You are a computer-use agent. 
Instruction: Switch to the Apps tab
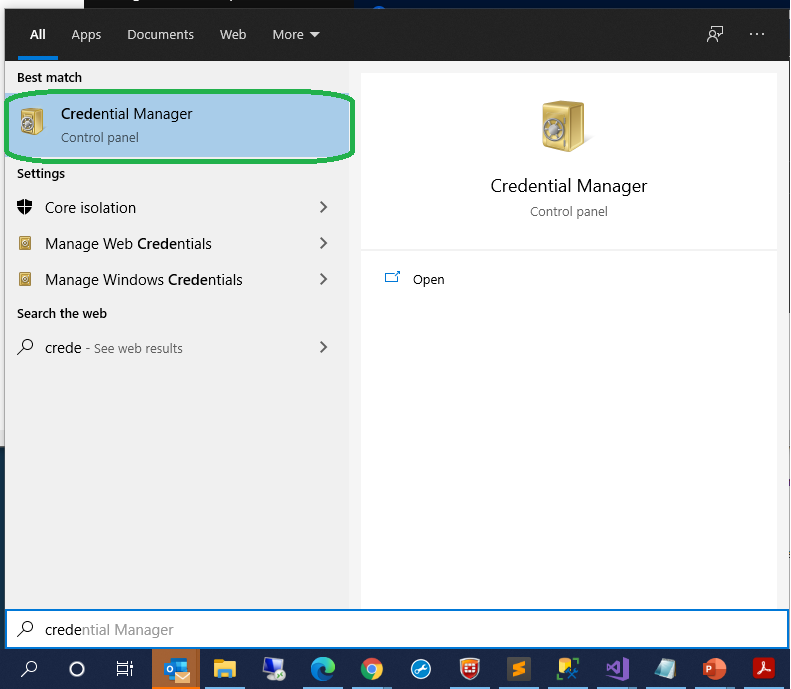(x=86, y=34)
